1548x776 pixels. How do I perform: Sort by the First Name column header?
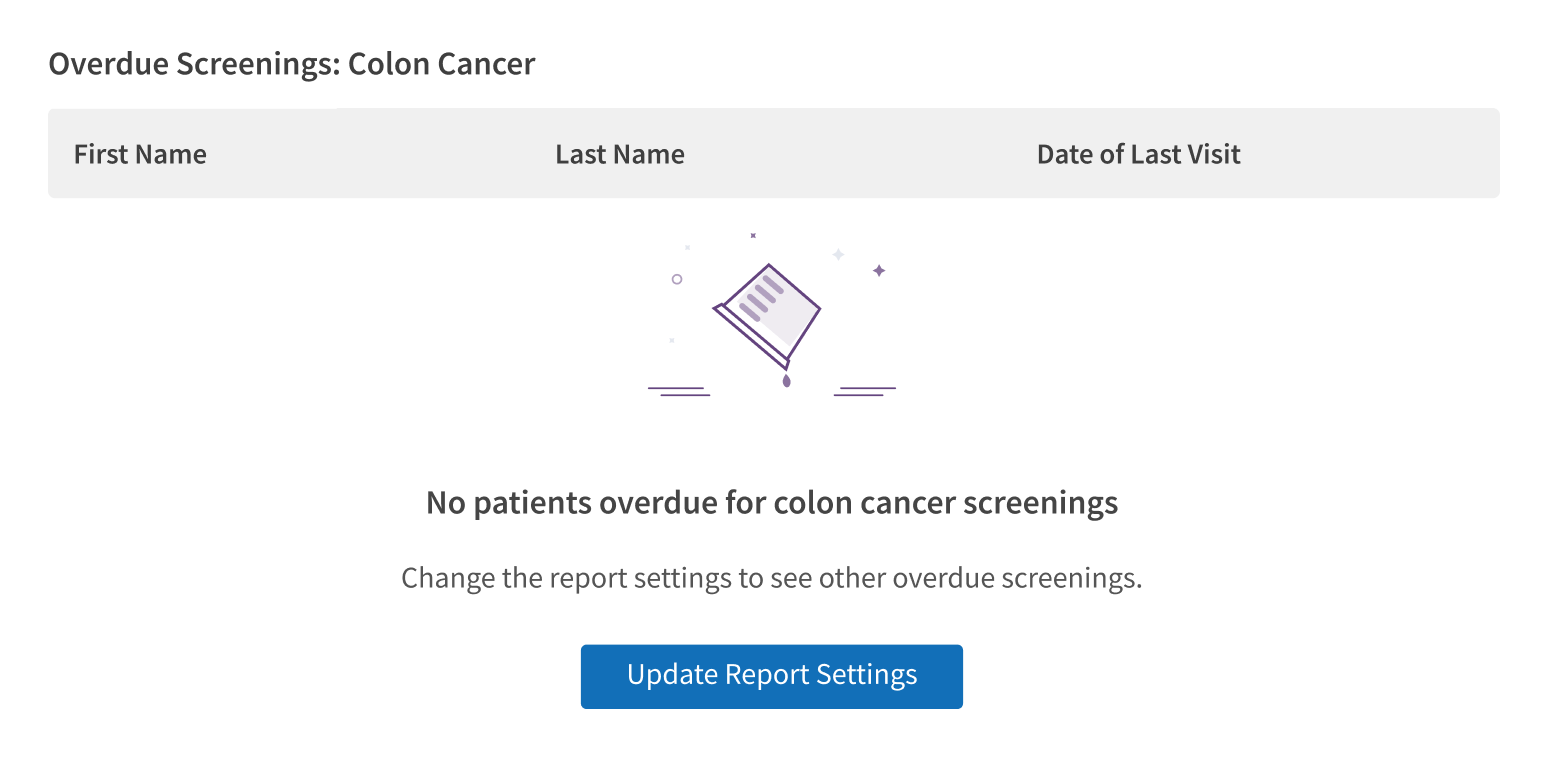(x=140, y=154)
